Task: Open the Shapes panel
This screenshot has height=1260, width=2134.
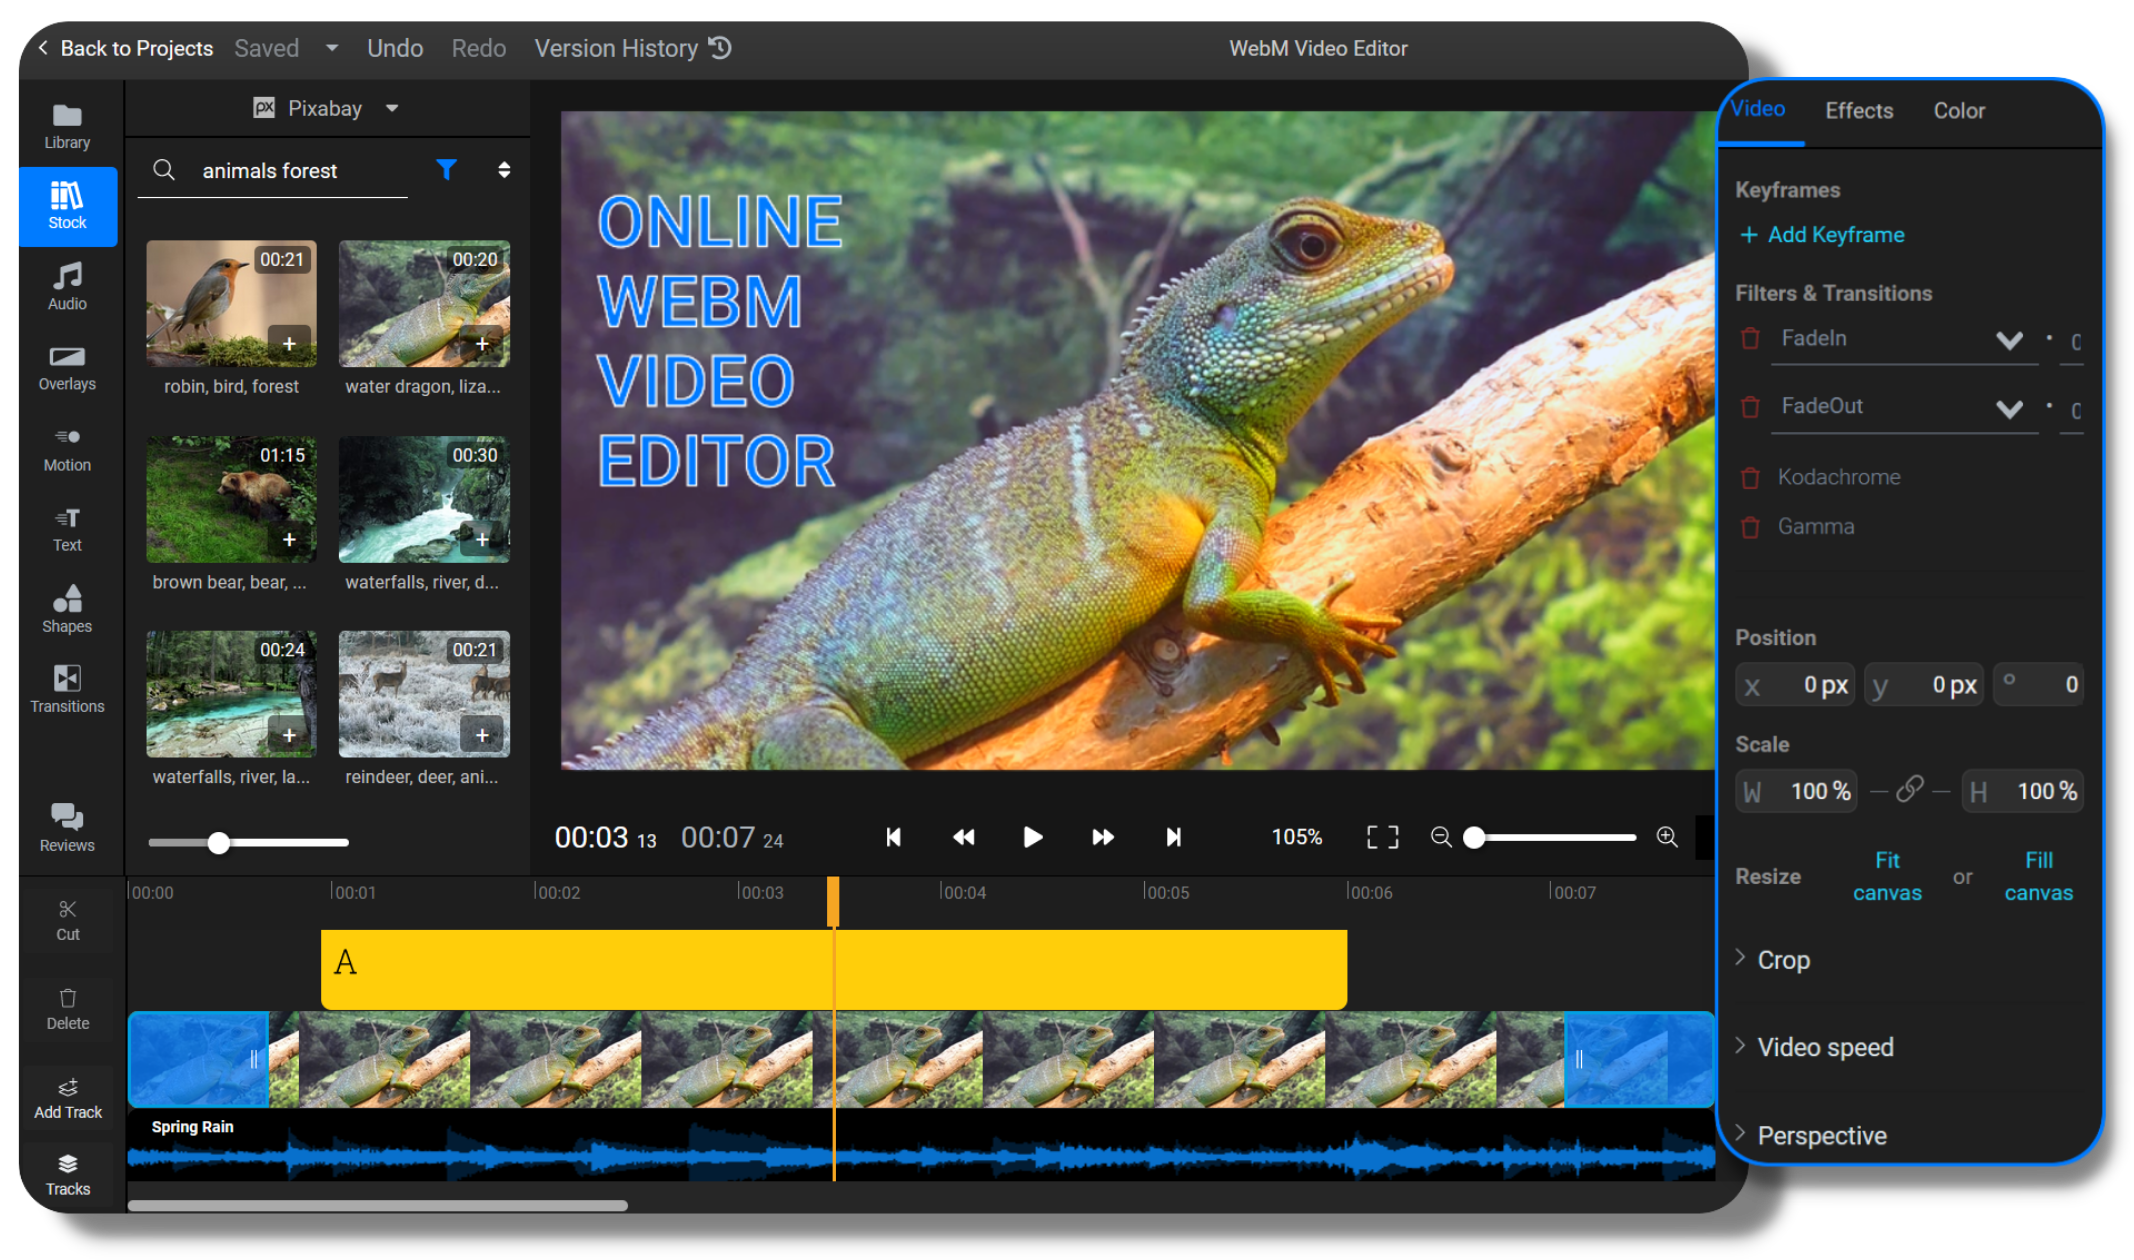Action: tap(66, 608)
